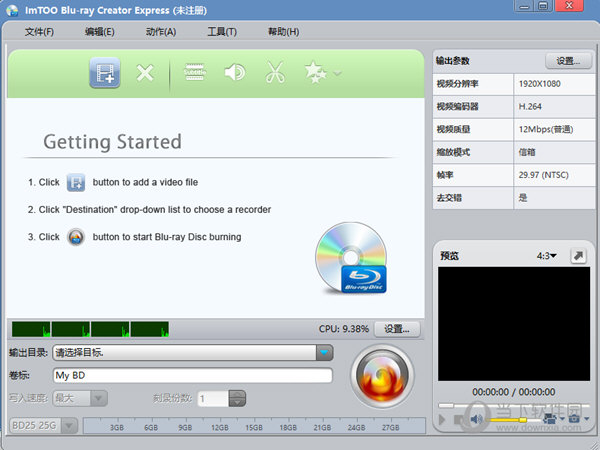Open the BD25 25G disc type dropdown

coord(43,425)
